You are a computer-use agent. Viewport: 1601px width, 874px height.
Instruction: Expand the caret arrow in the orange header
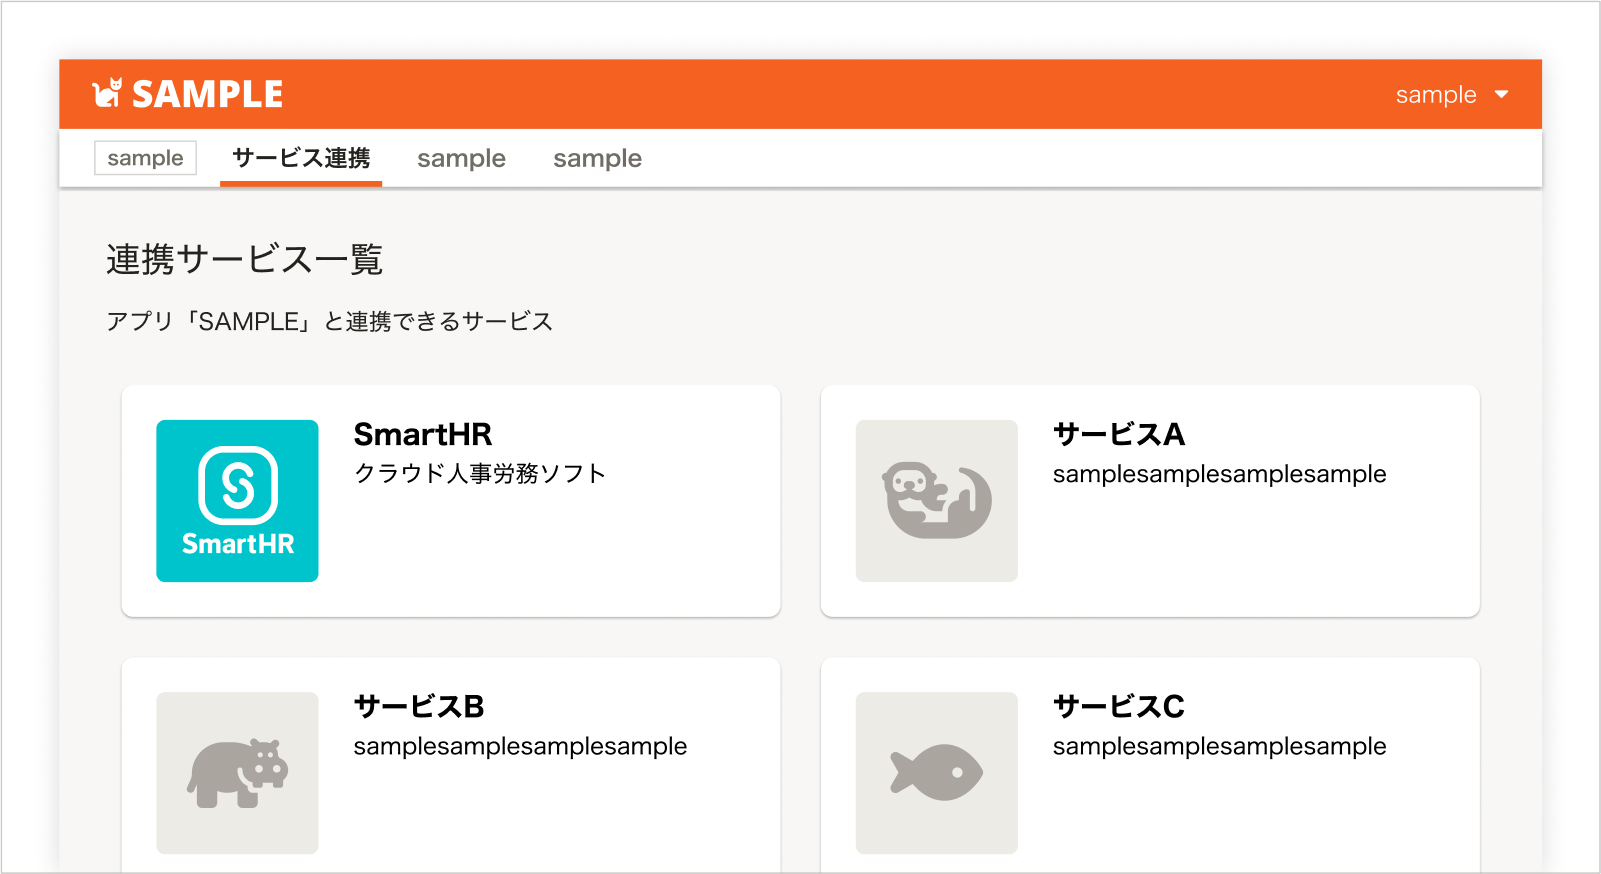point(1501,95)
